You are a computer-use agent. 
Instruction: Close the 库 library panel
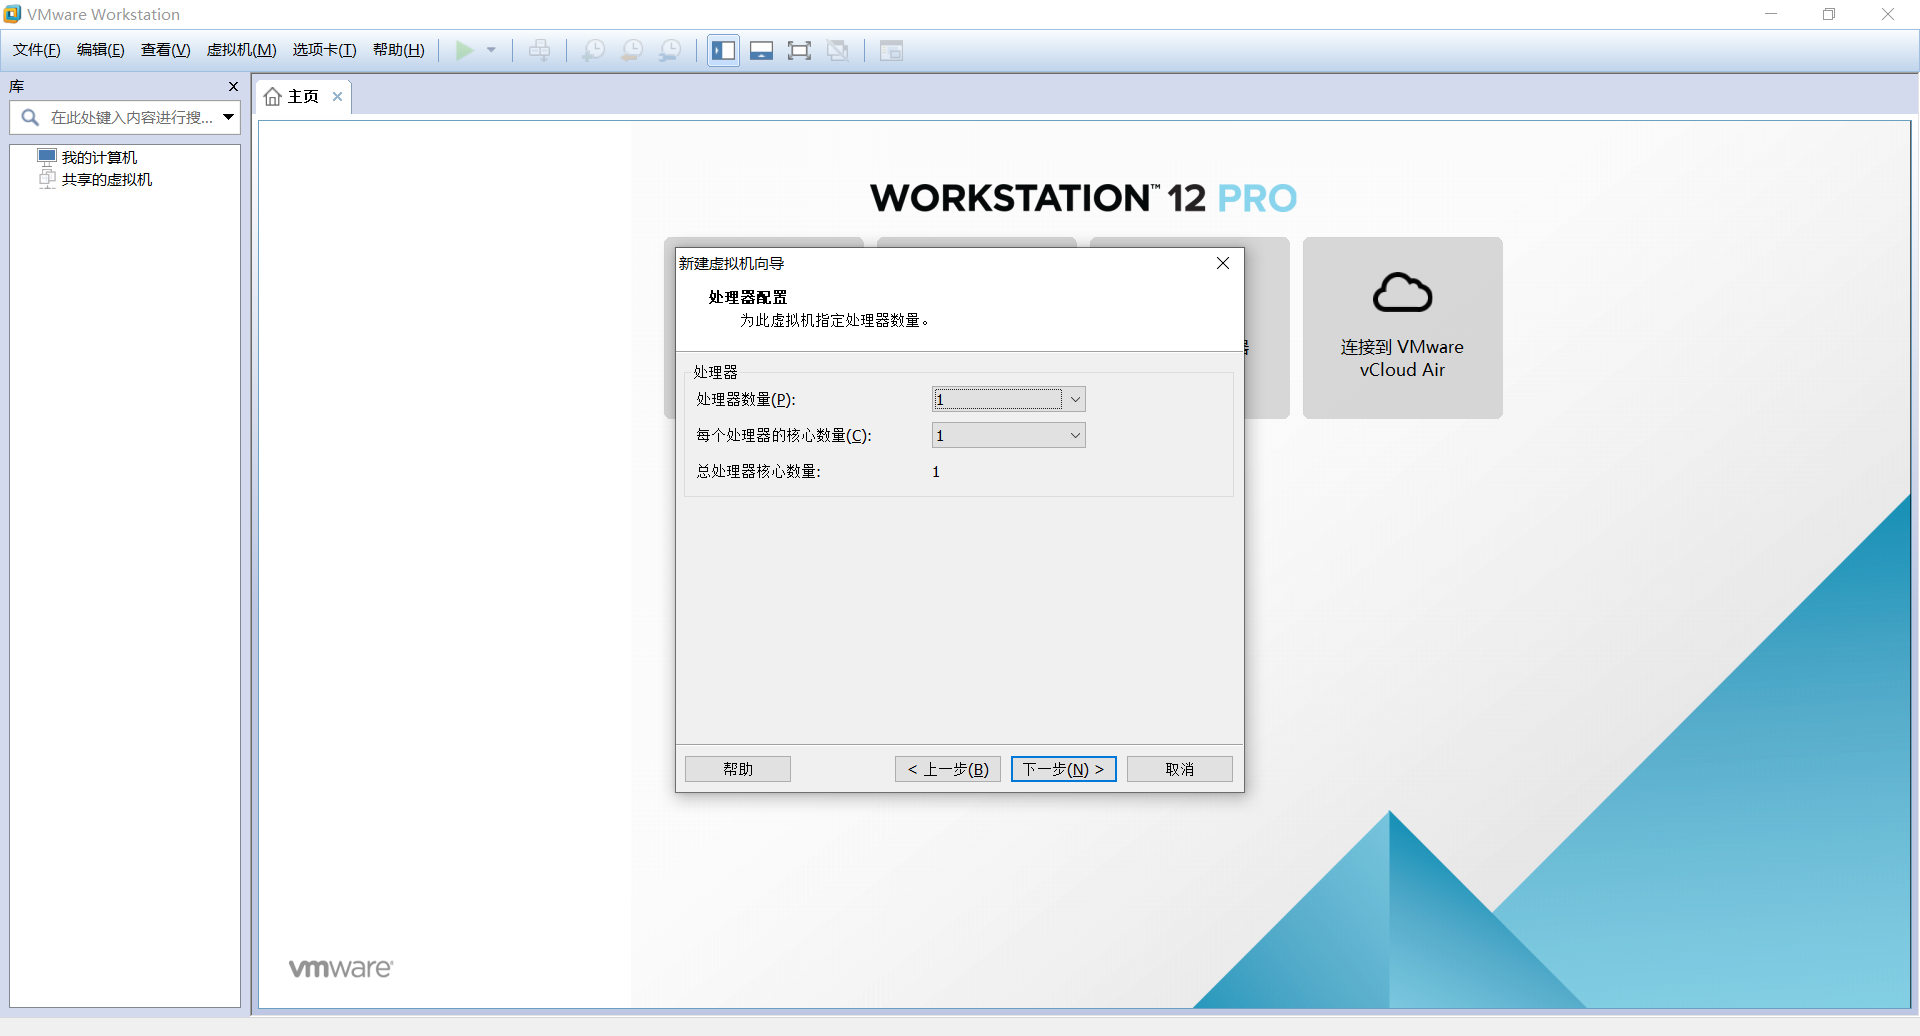click(233, 87)
